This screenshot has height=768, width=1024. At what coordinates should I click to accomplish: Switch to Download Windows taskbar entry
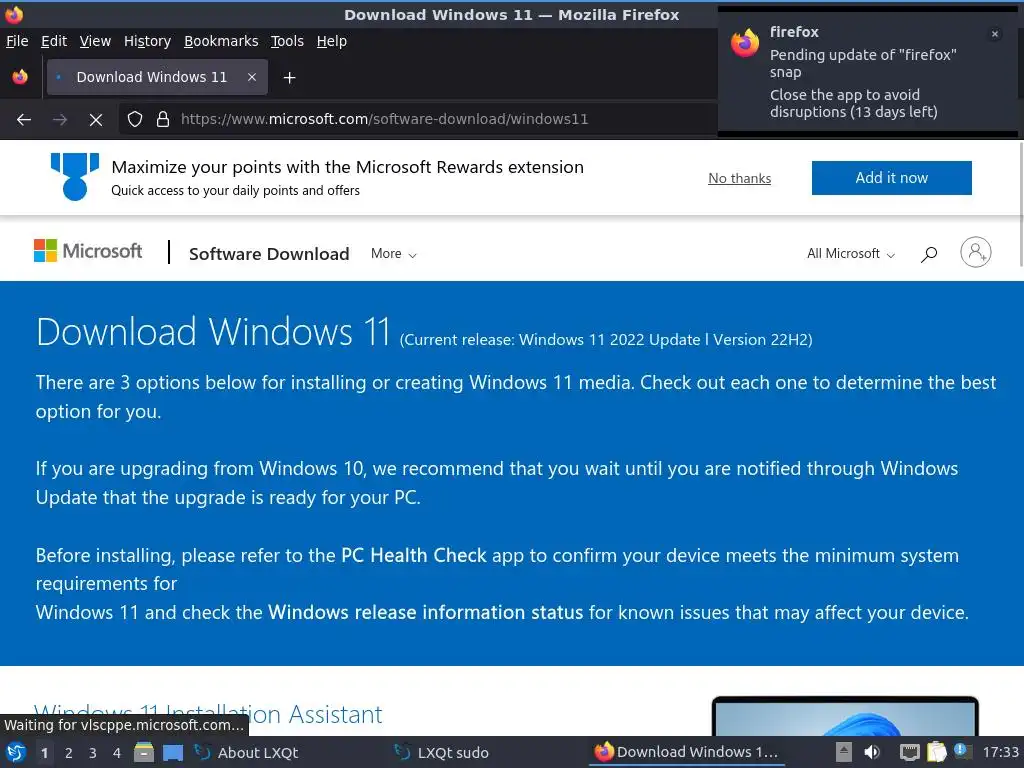686,753
